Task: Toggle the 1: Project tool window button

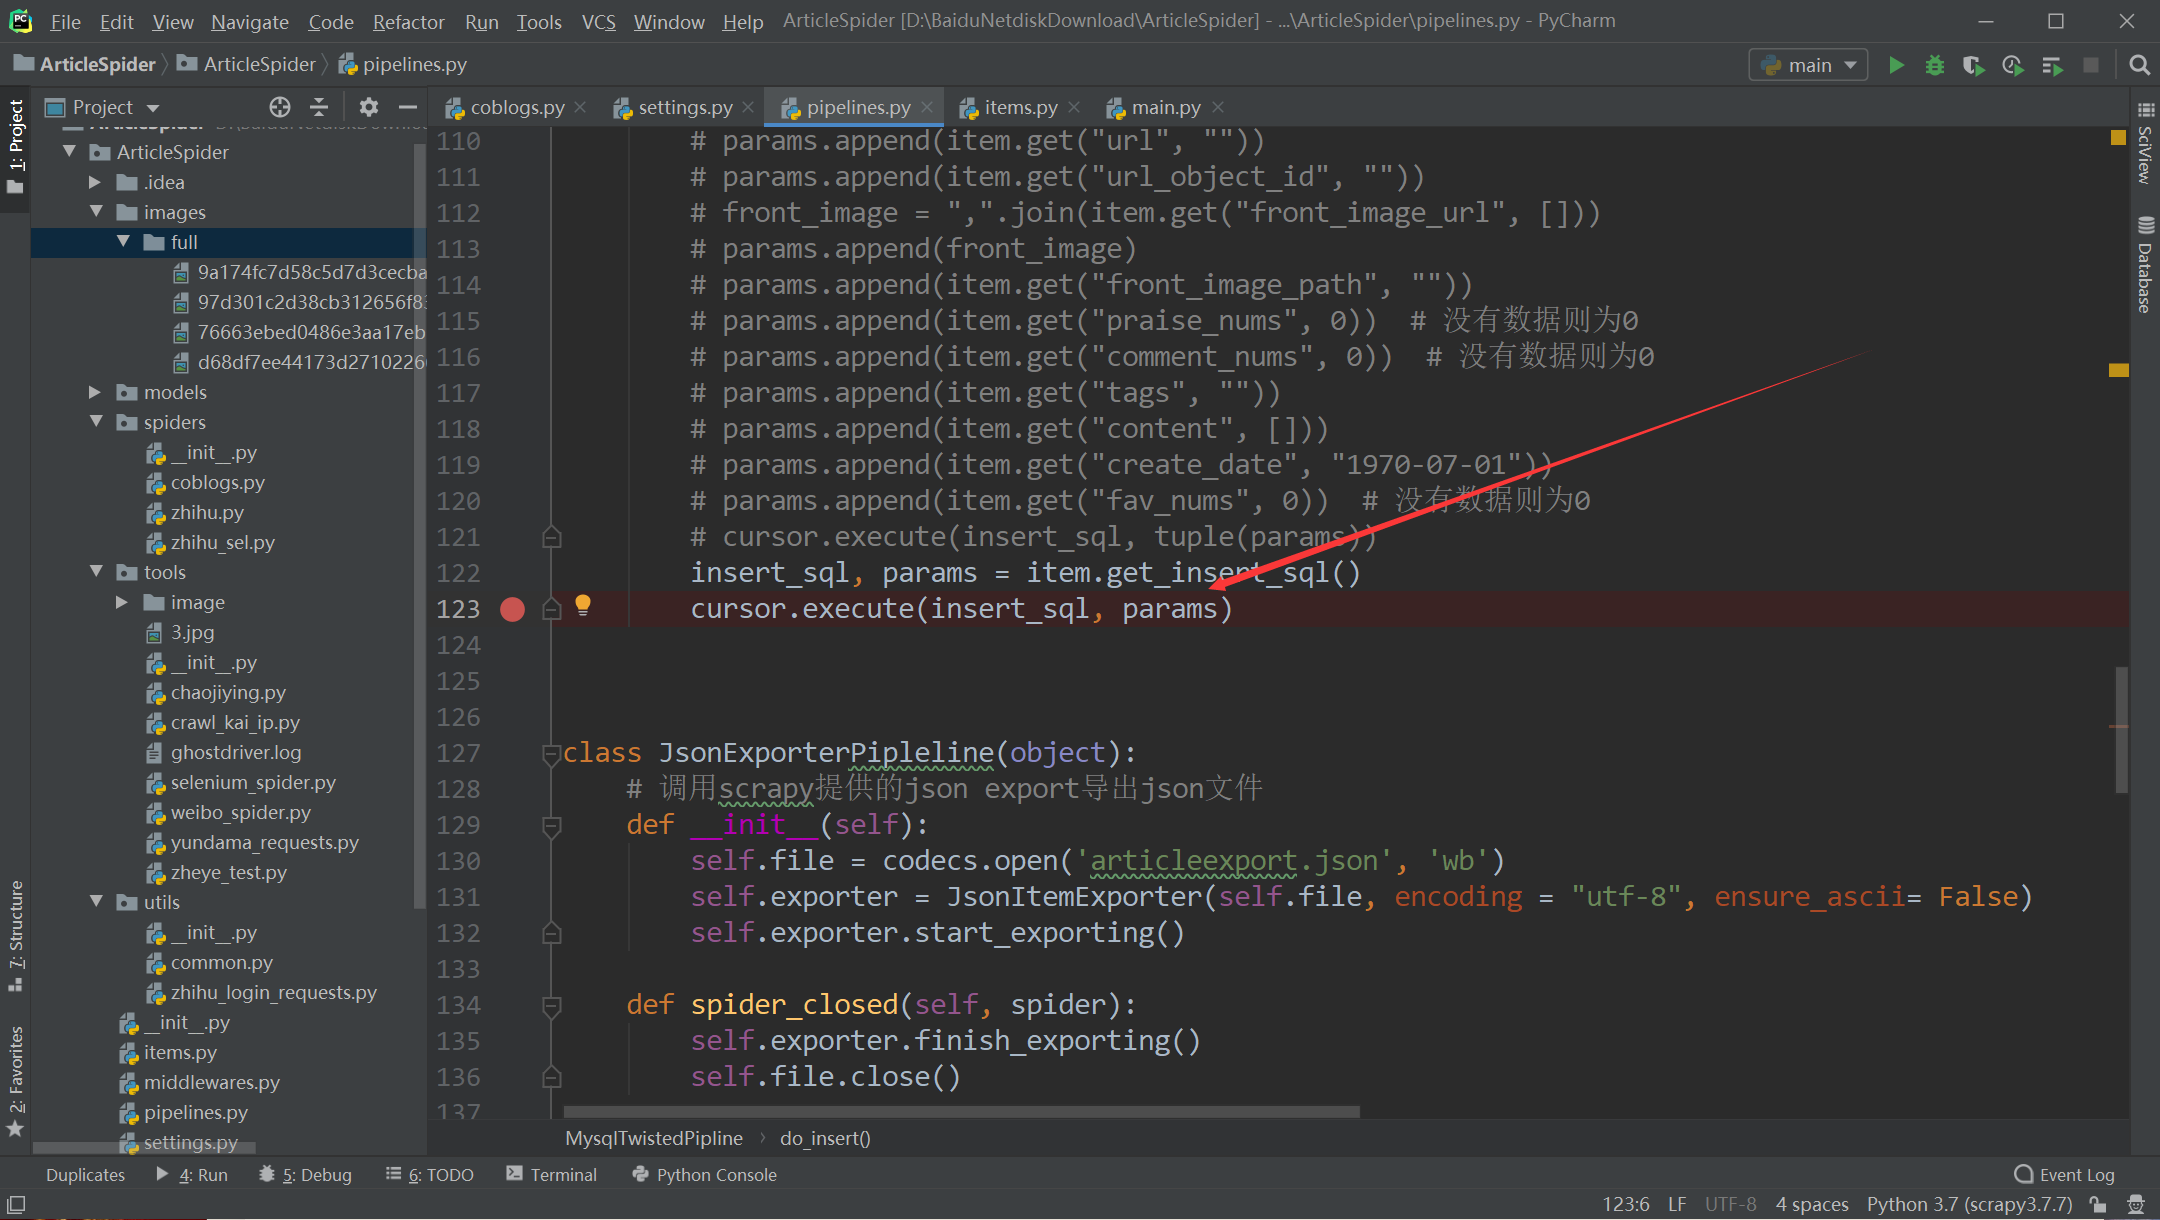Action: coord(15,147)
